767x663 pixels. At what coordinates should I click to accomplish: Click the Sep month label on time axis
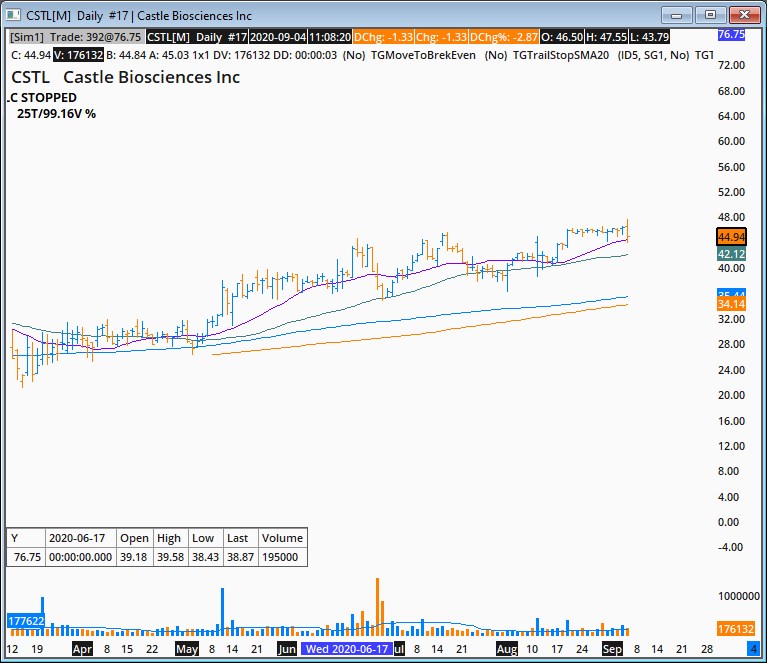pyautogui.click(x=612, y=649)
